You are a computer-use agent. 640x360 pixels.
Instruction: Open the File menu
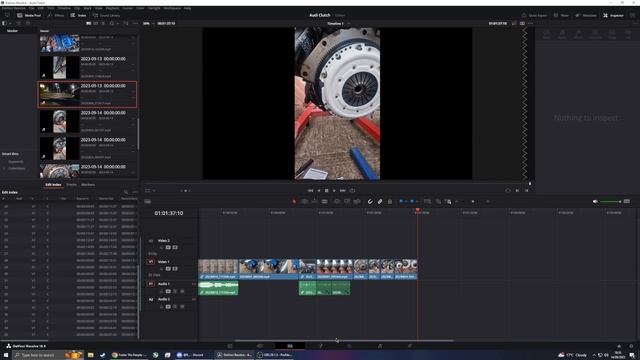[x=31, y=8]
